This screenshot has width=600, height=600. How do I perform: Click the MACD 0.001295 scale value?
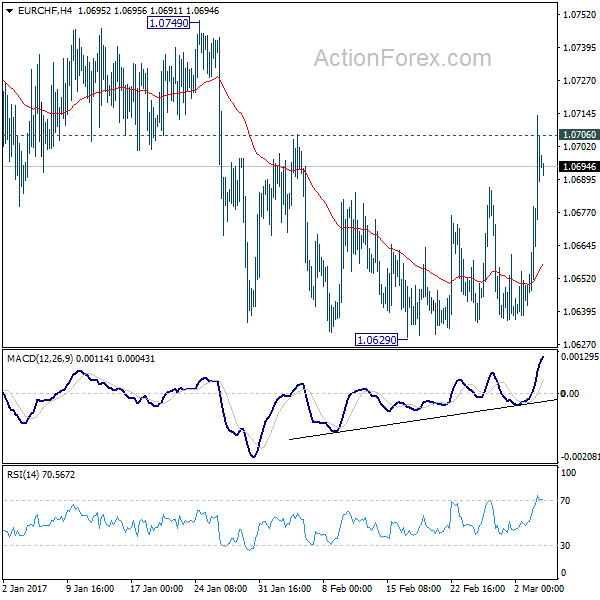(579, 357)
